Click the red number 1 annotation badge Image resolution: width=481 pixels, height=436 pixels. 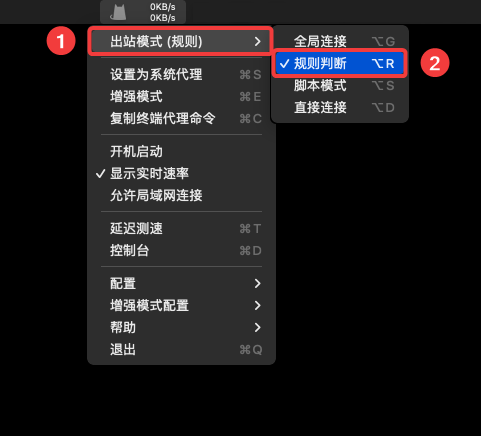[61, 41]
